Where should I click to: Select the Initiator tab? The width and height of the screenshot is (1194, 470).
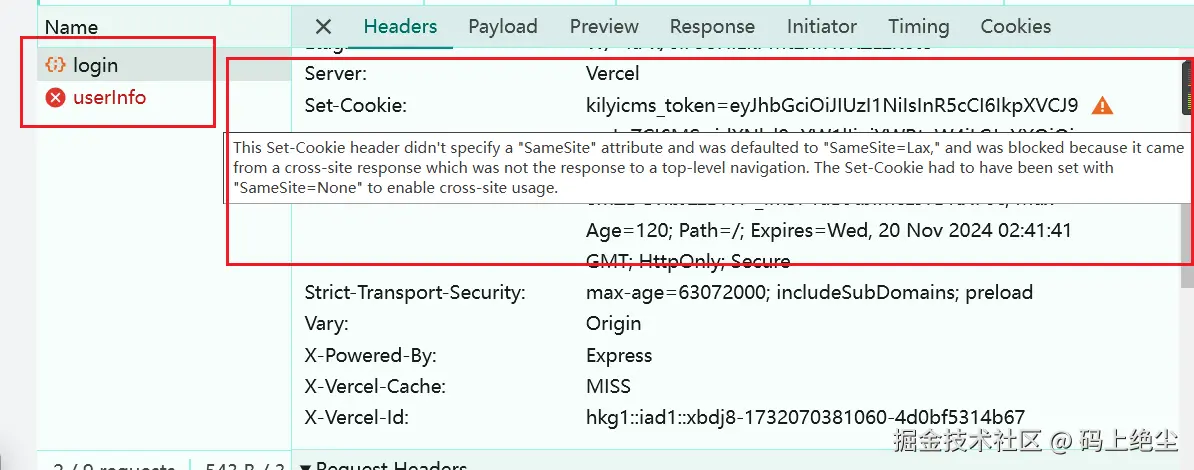[821, 27]
